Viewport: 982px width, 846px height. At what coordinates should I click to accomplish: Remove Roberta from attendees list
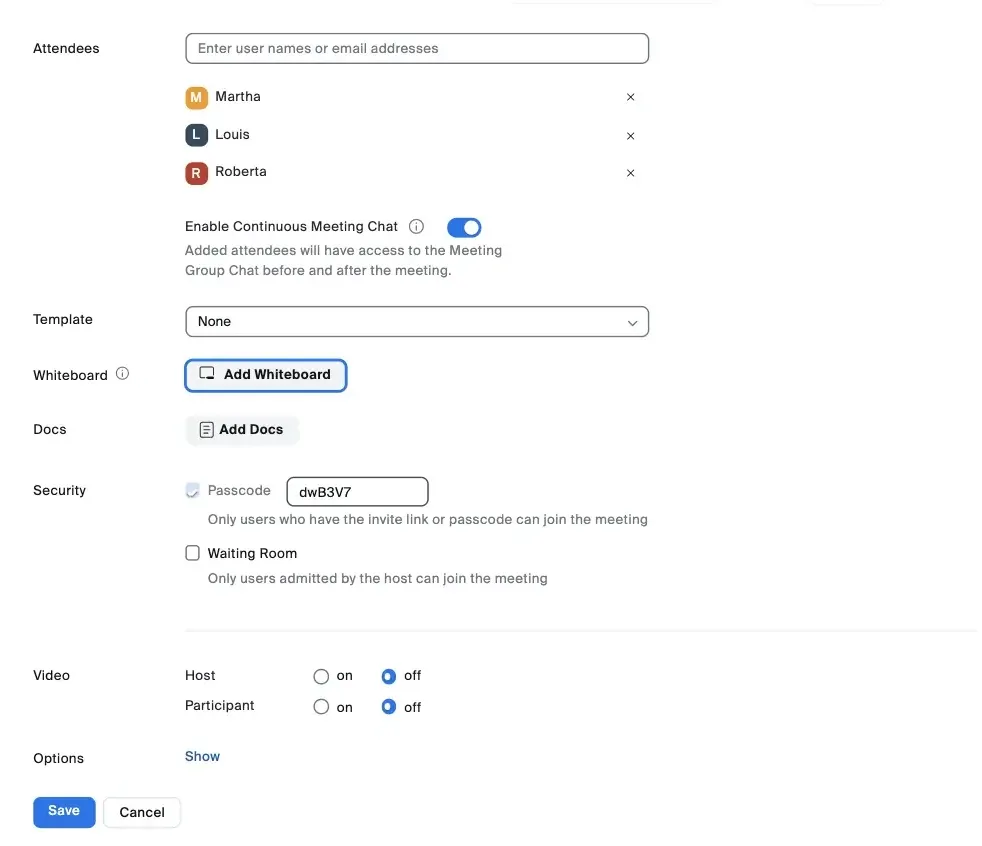630,173
